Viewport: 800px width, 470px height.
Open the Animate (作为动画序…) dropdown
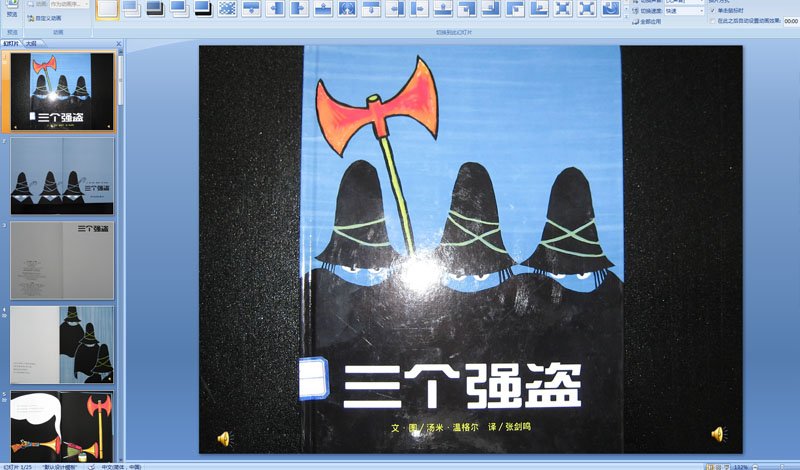click(x=69, y=4)
